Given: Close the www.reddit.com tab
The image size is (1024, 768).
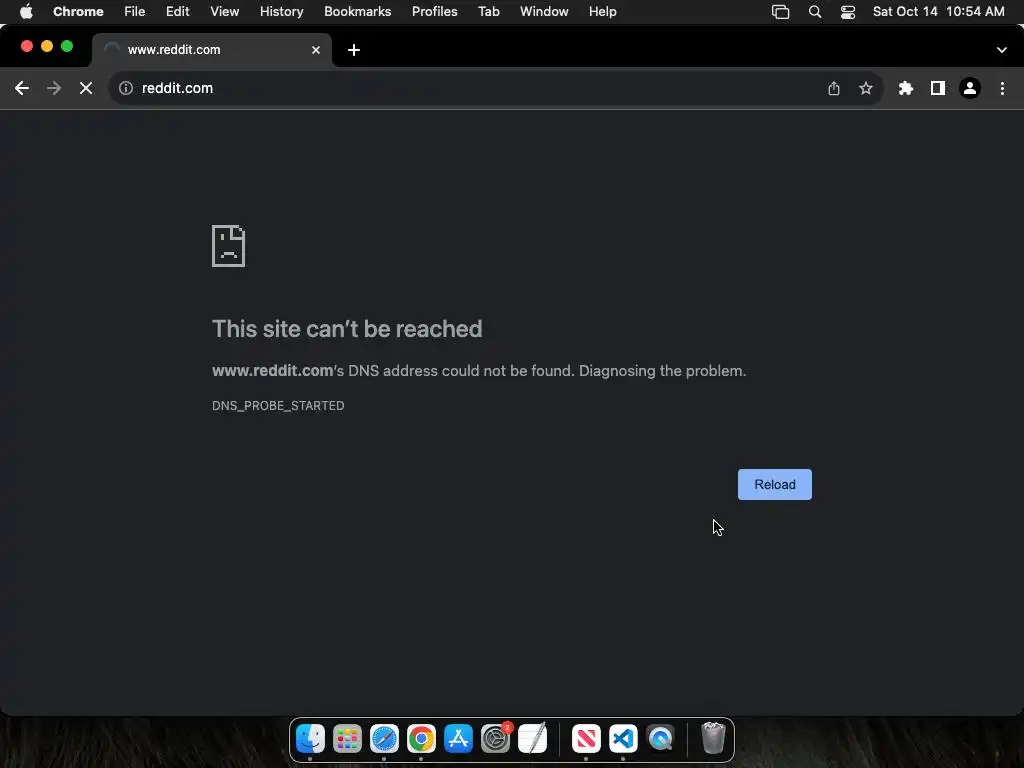Looking at the screenshot, I should (316, 50).
